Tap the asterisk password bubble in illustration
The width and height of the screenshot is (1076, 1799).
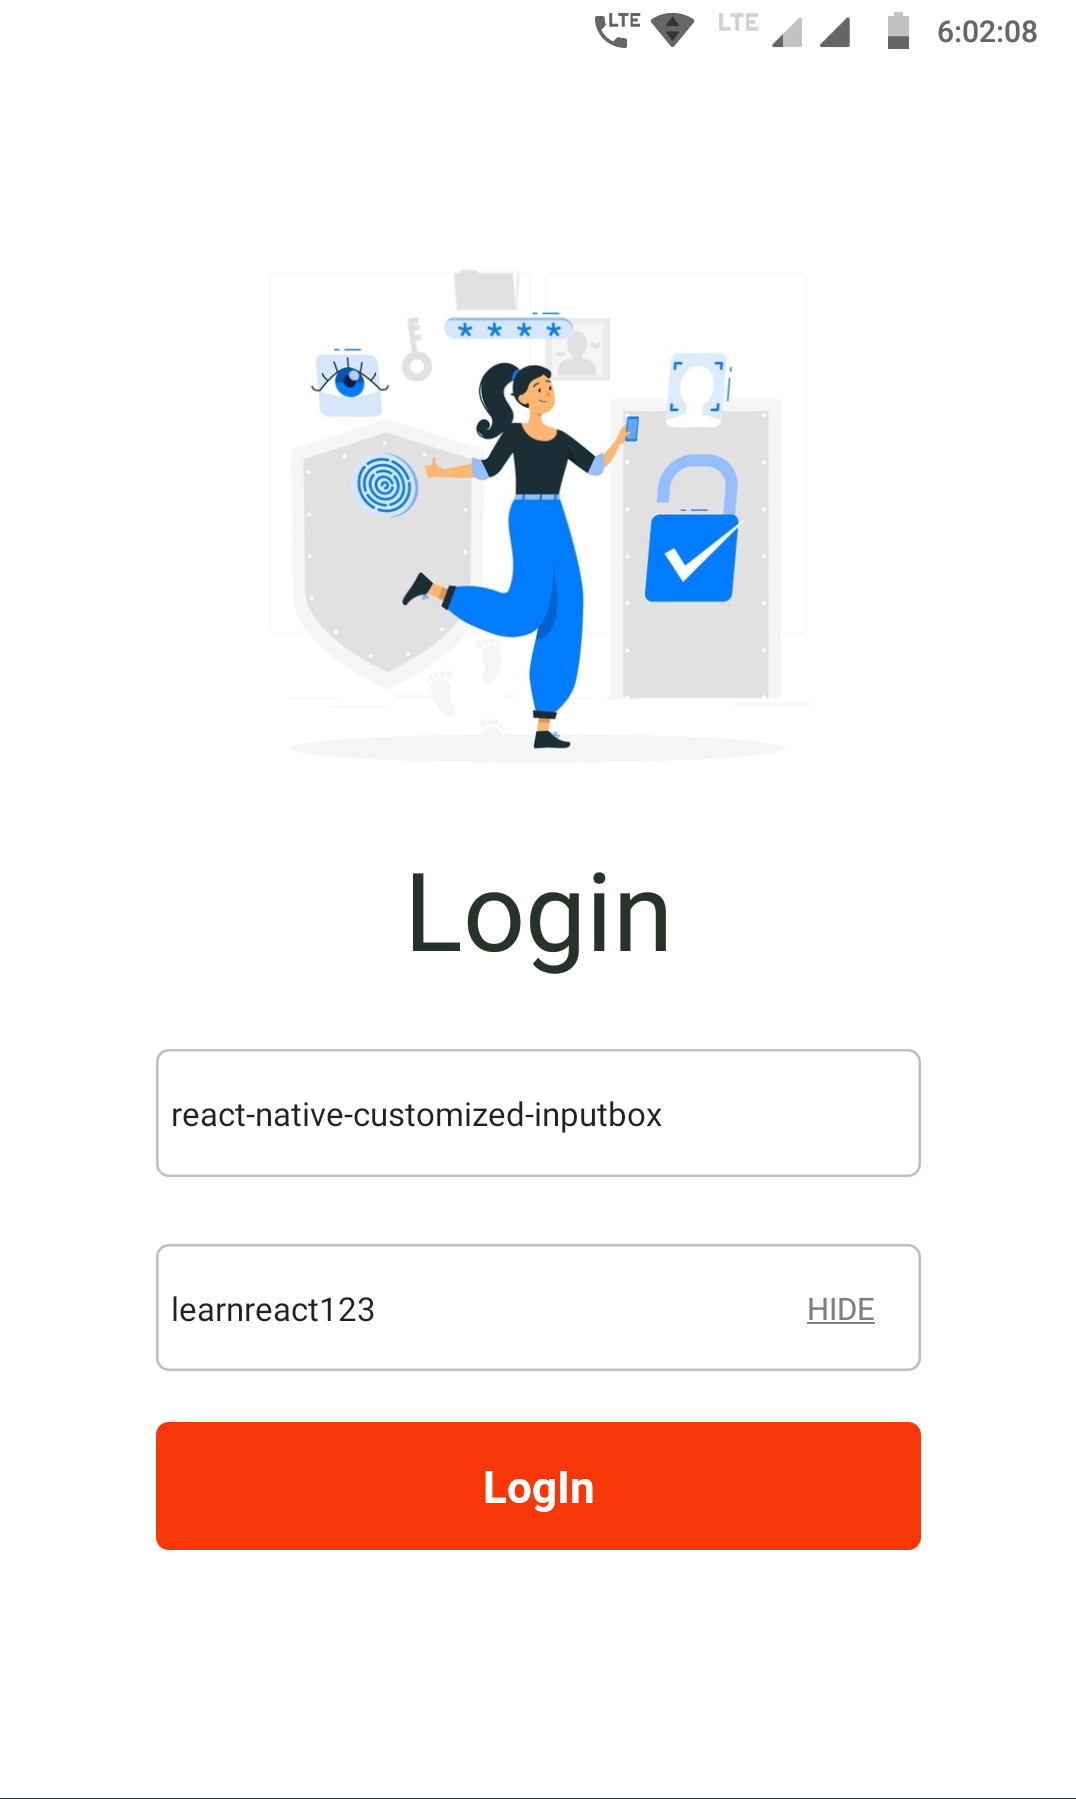[509, 329]
